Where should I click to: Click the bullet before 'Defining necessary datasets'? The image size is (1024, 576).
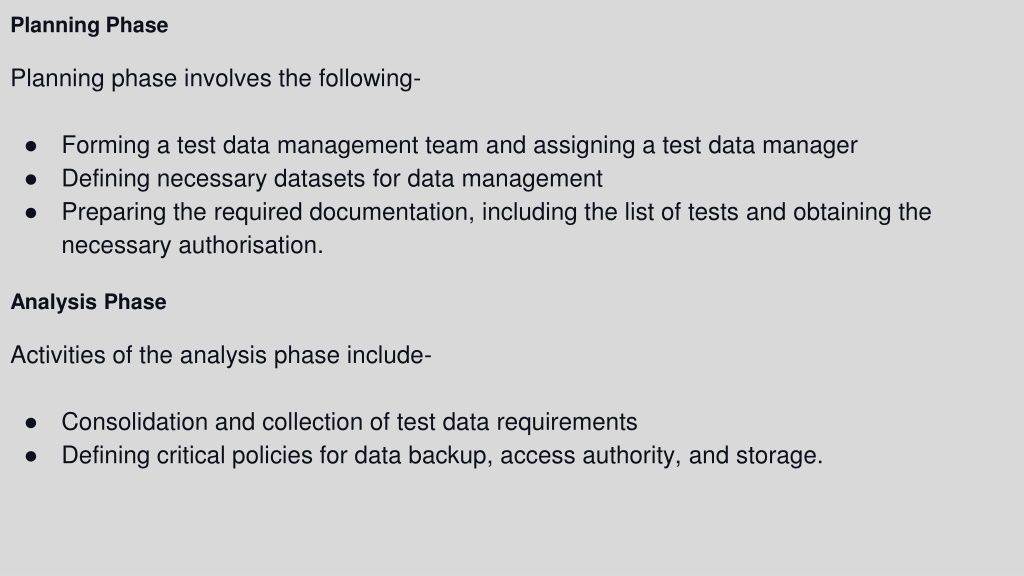click(31, 180)
